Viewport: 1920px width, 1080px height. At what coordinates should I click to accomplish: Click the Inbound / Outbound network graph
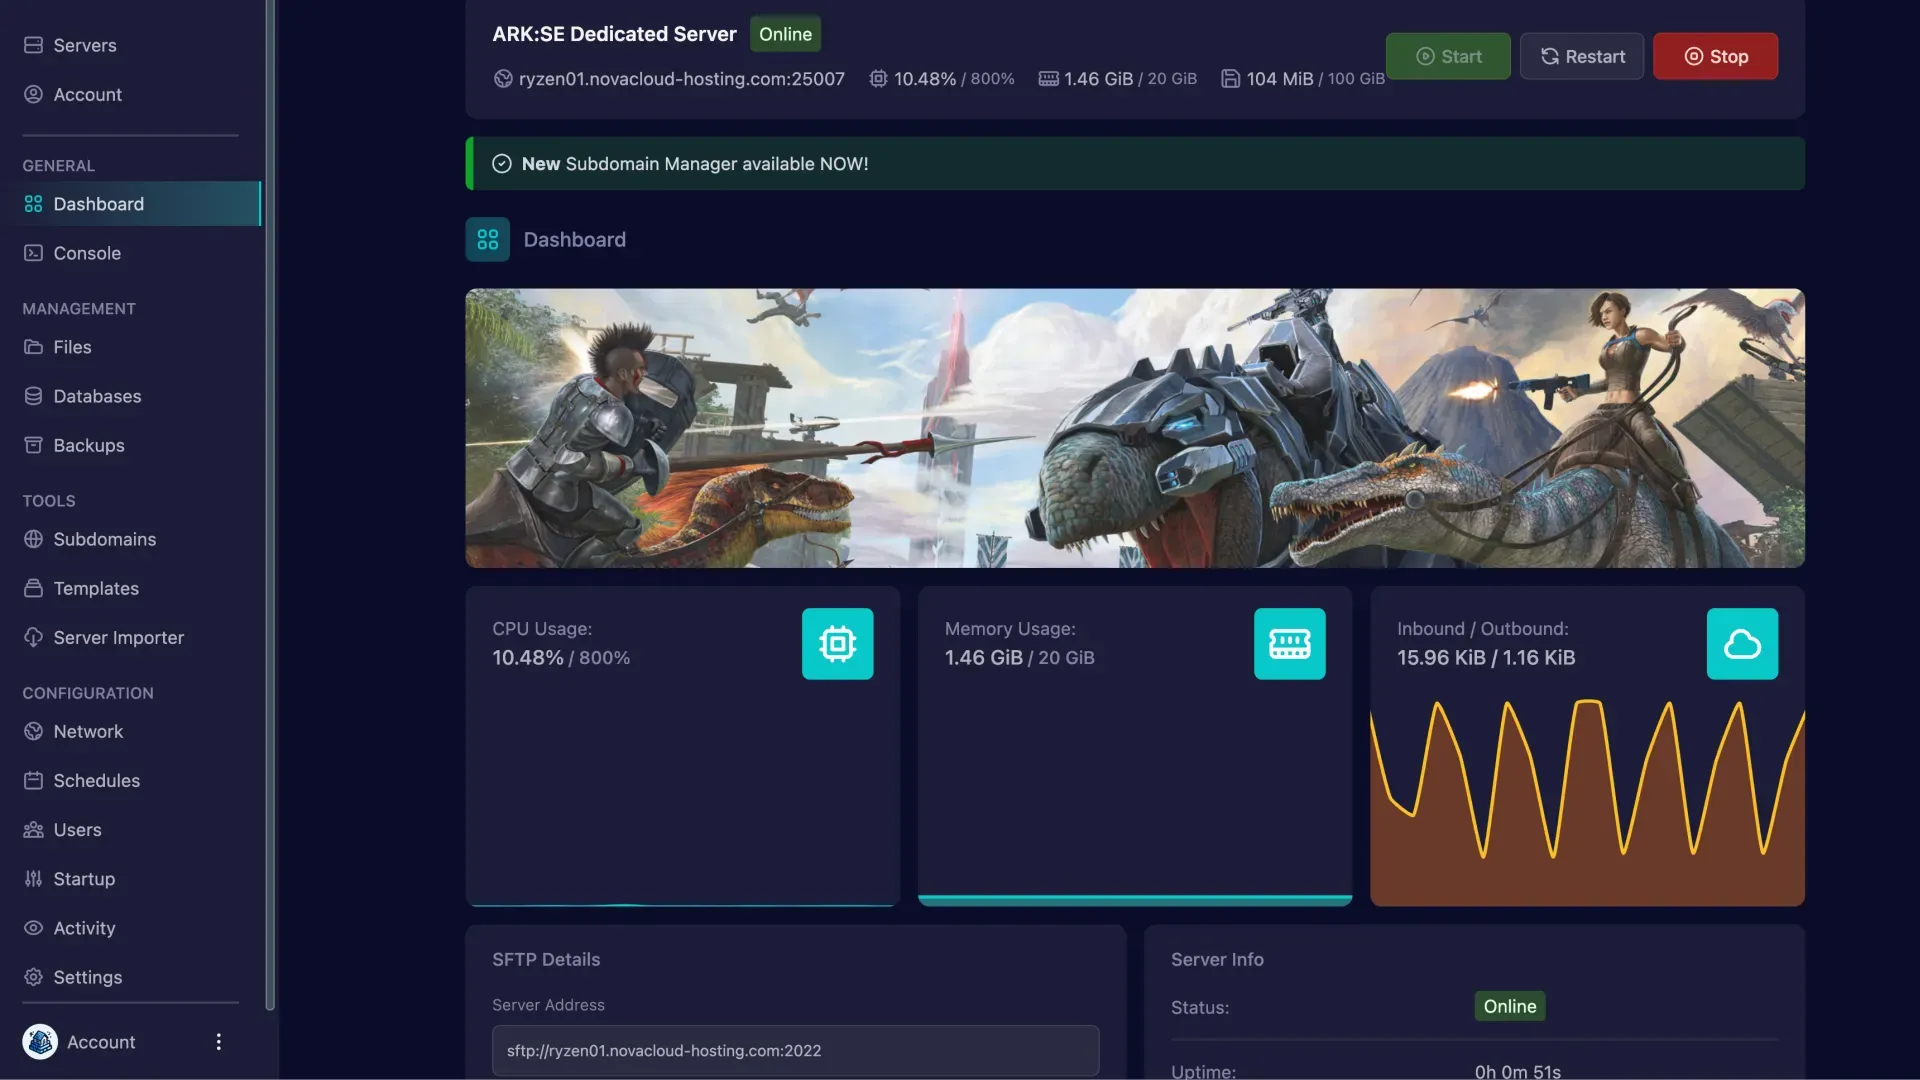1587,803
